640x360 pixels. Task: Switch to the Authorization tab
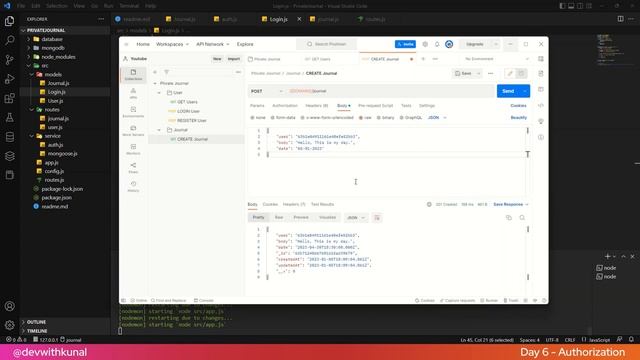click(x=285, y=106)
